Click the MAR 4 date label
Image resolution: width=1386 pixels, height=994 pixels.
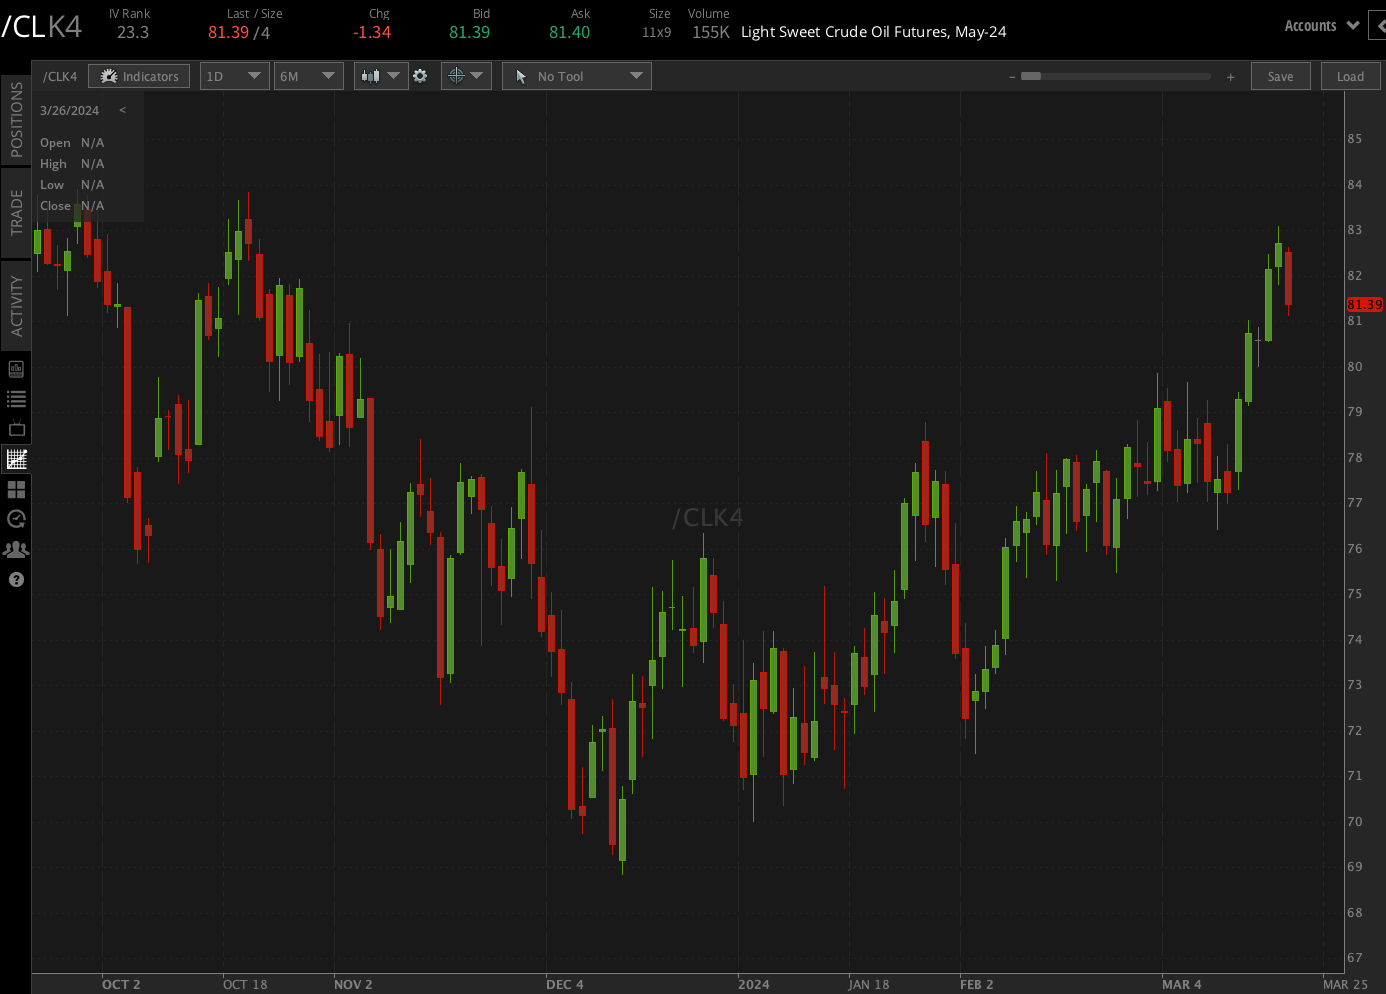pos(1182,984)
